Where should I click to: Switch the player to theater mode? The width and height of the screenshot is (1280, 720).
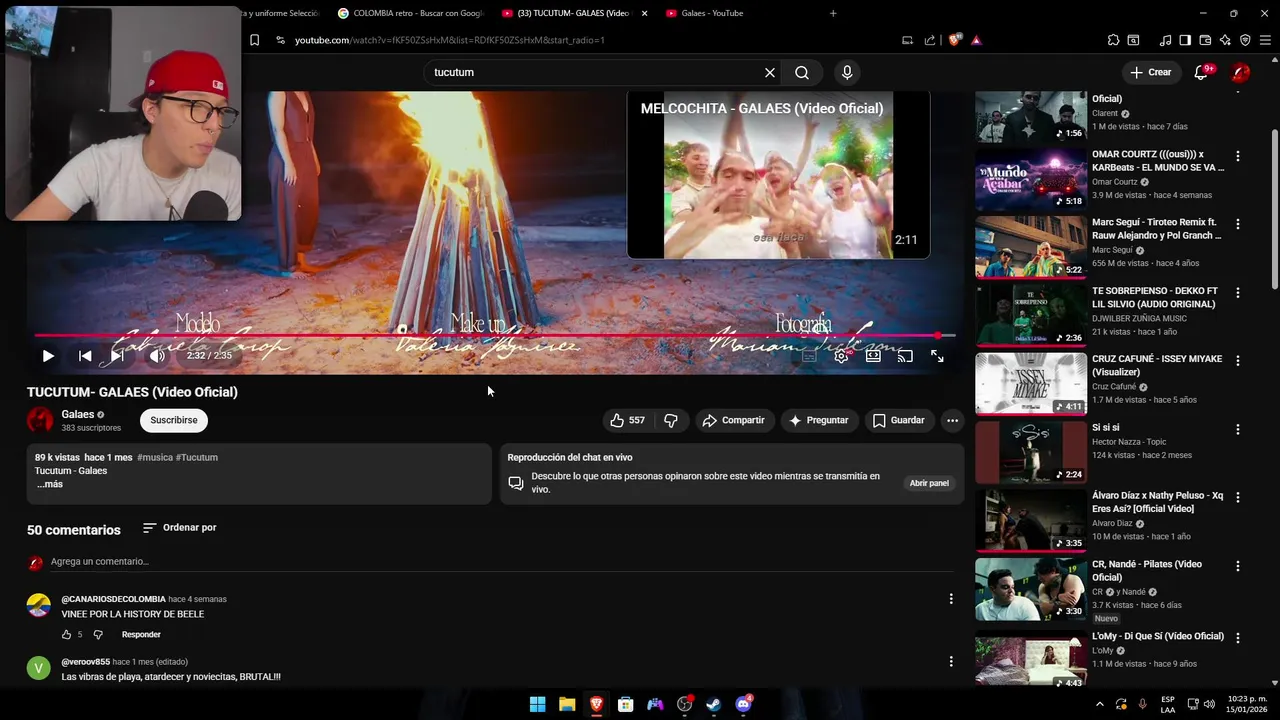[x=873, y=356]
